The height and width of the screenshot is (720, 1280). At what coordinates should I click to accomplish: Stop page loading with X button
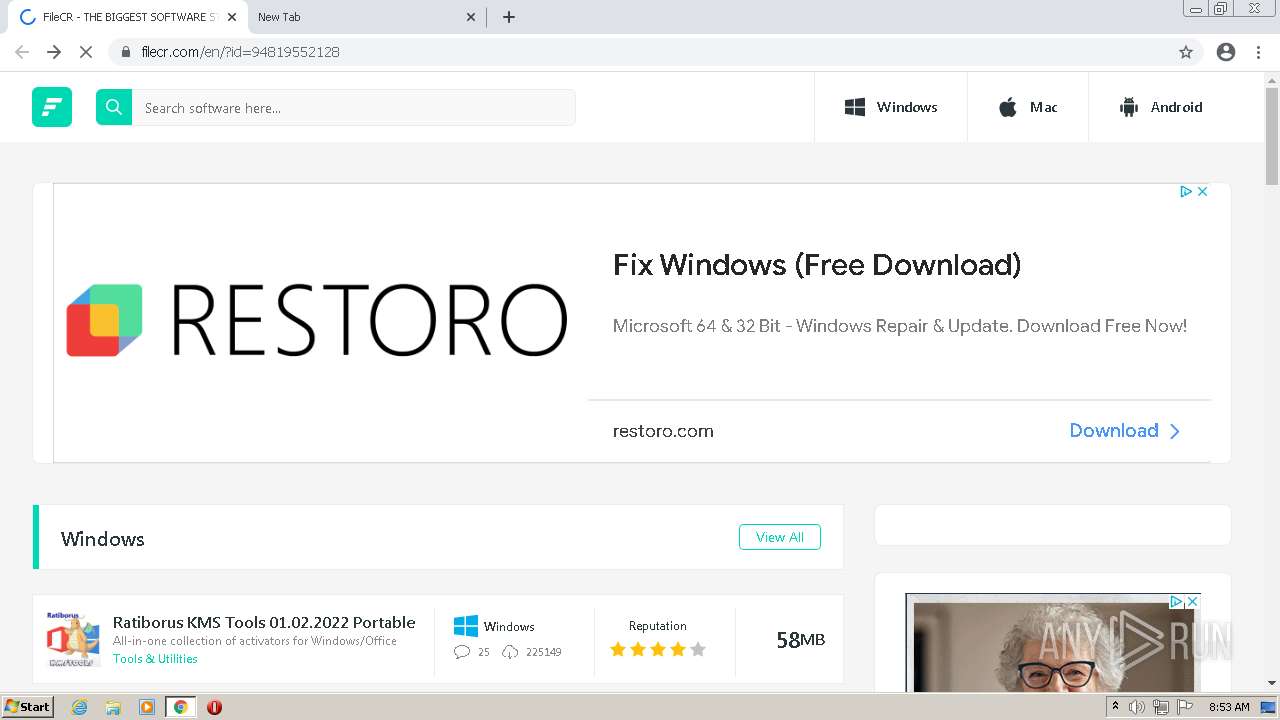[x=86, y=52]
